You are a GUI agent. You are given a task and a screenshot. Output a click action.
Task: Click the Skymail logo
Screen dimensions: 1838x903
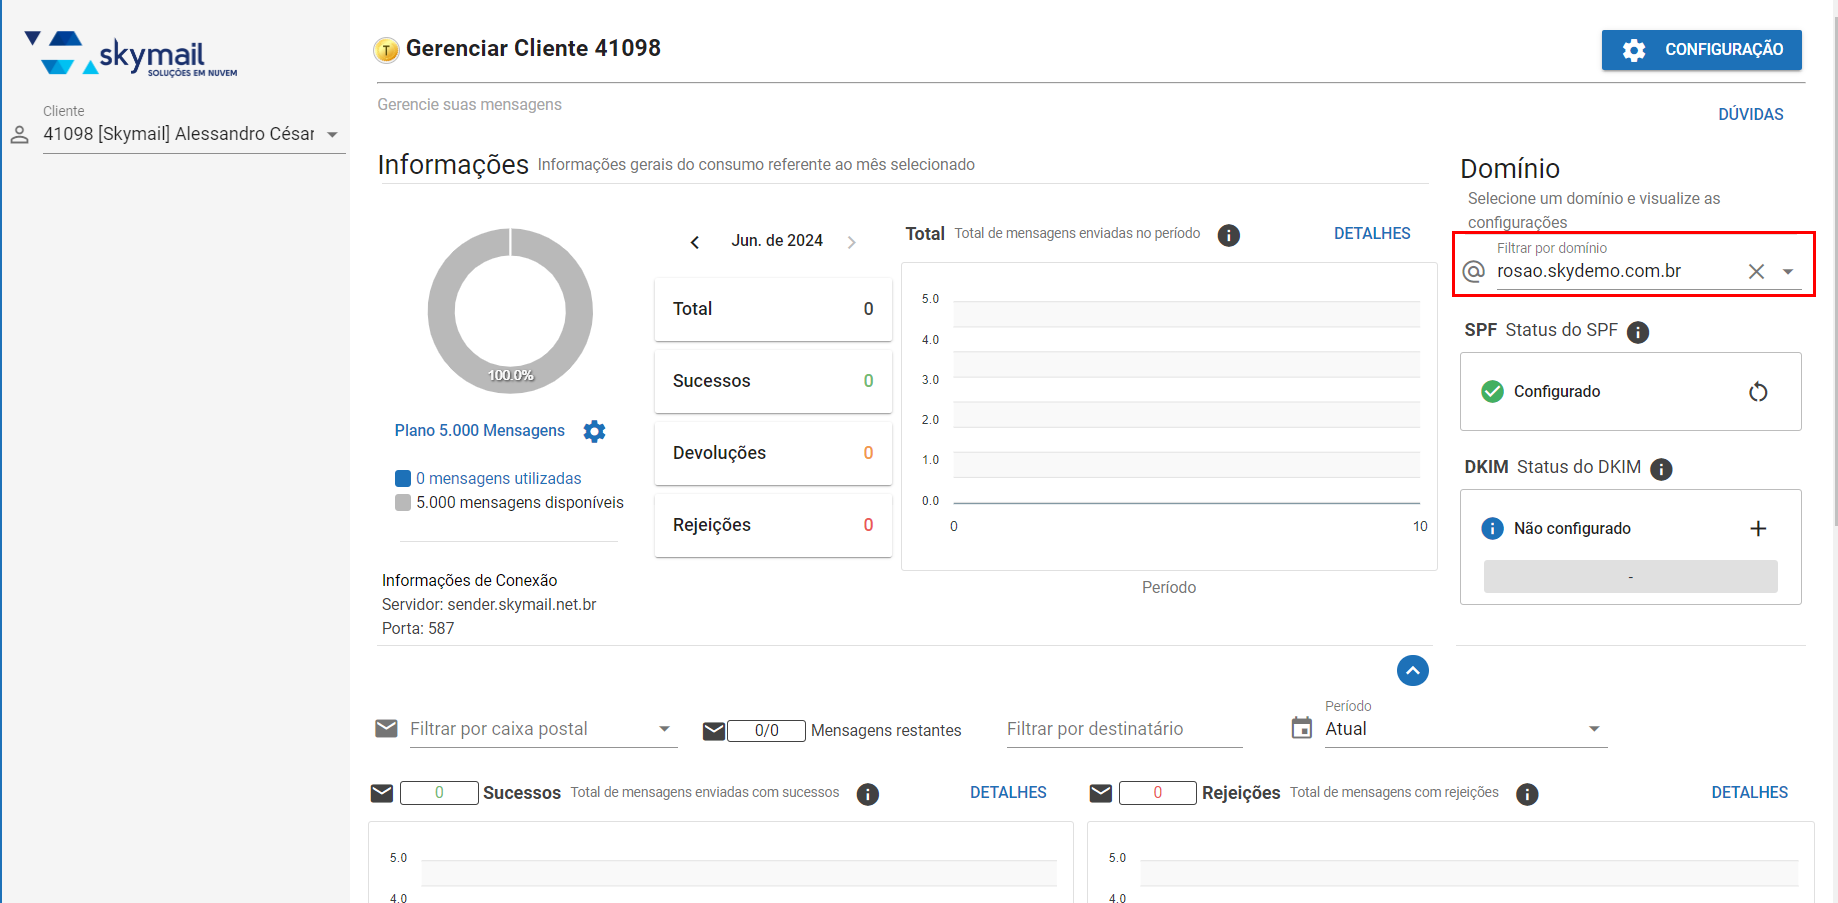pos(131,54)
